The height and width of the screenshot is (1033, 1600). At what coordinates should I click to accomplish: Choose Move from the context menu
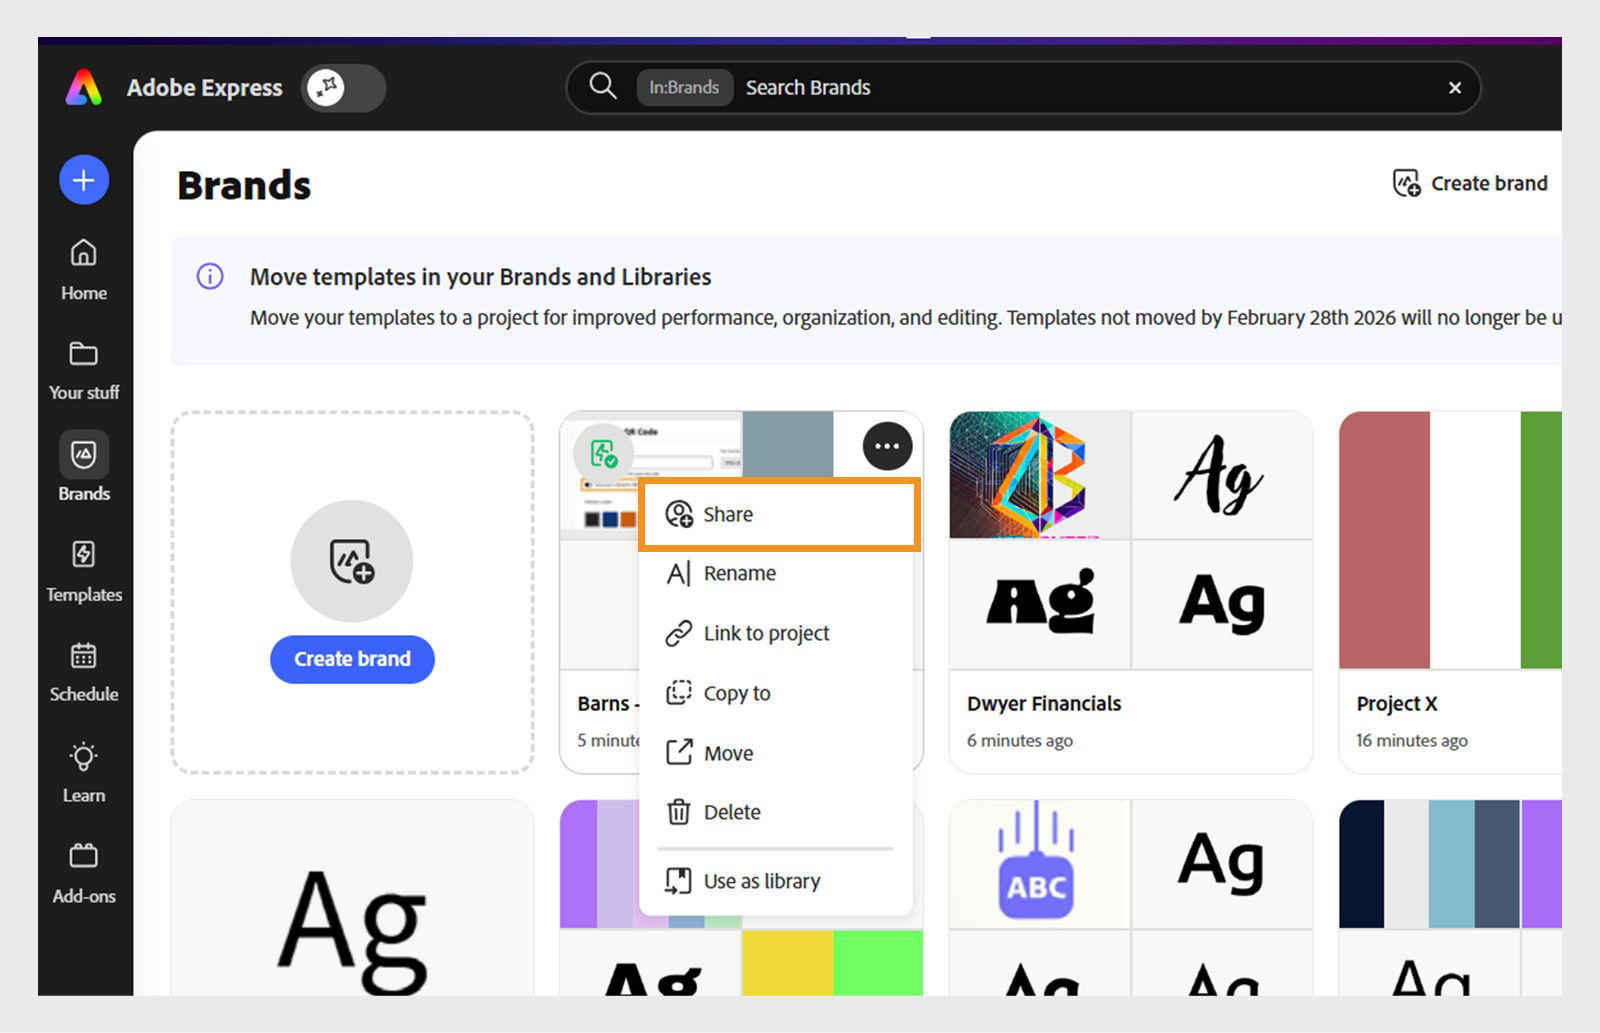[x=776, y=753]
